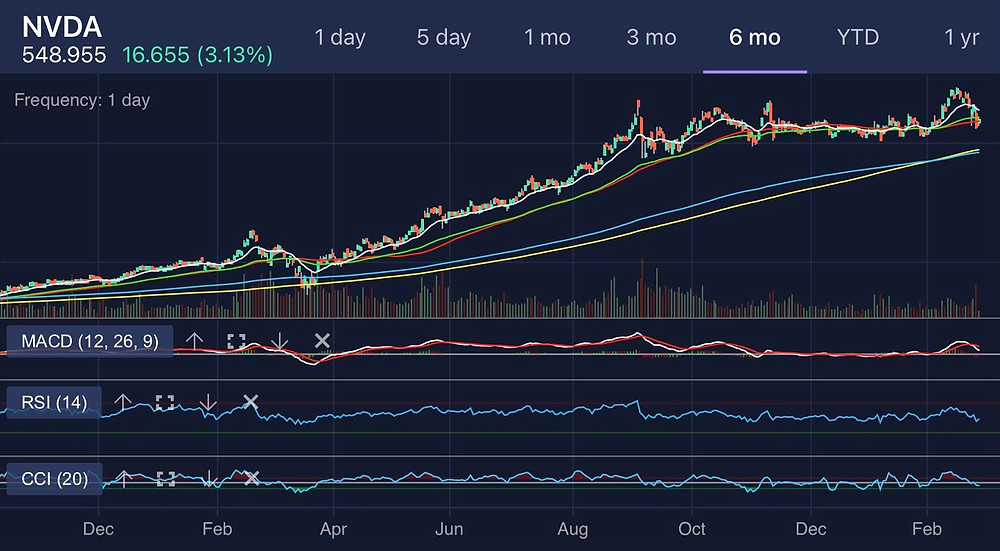Click the change value 16.655 (3.13%)
The width and height of the screenshot is (1000, 551).
tap(198, 55)
